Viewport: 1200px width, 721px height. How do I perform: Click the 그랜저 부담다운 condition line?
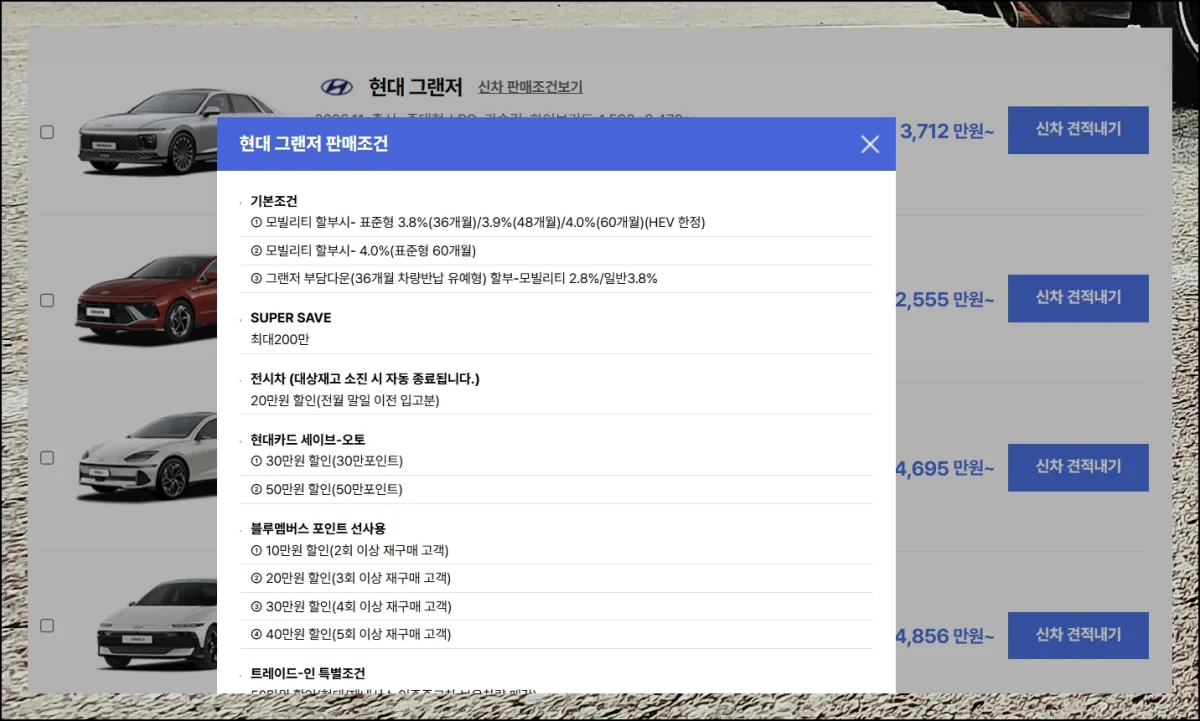coord(454,278)
